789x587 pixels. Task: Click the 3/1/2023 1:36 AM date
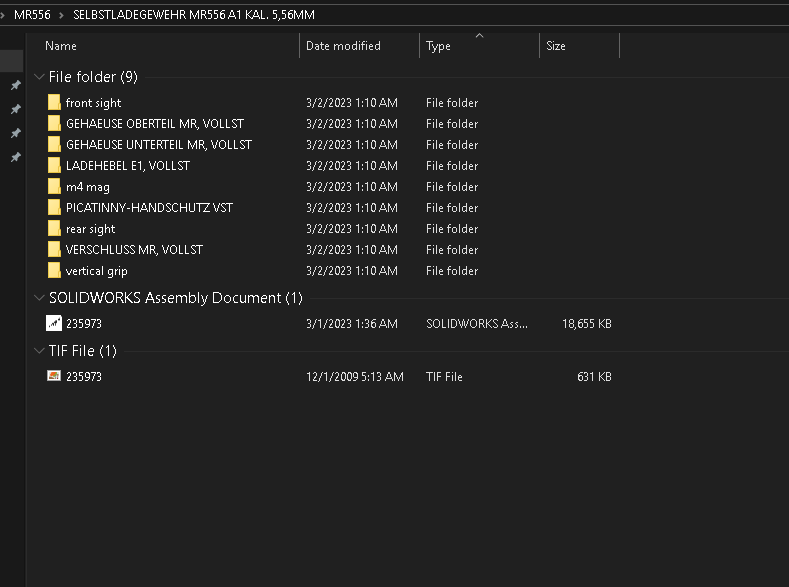point(352,324)
